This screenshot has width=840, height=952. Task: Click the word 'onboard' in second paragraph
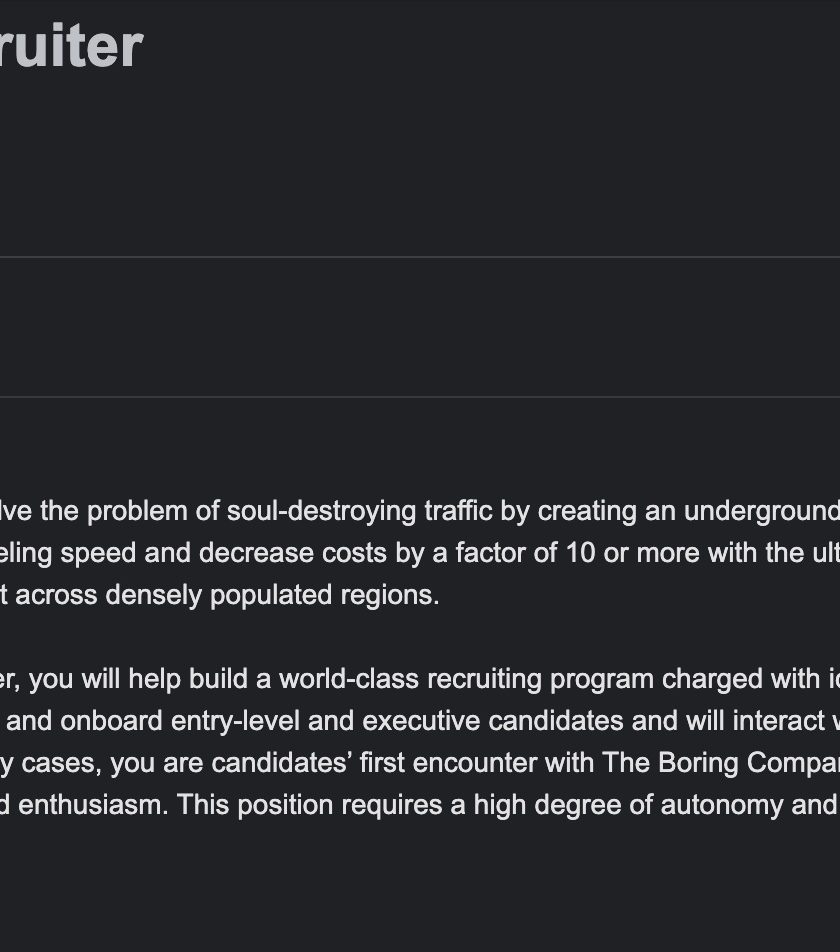(x=111, y=721)
